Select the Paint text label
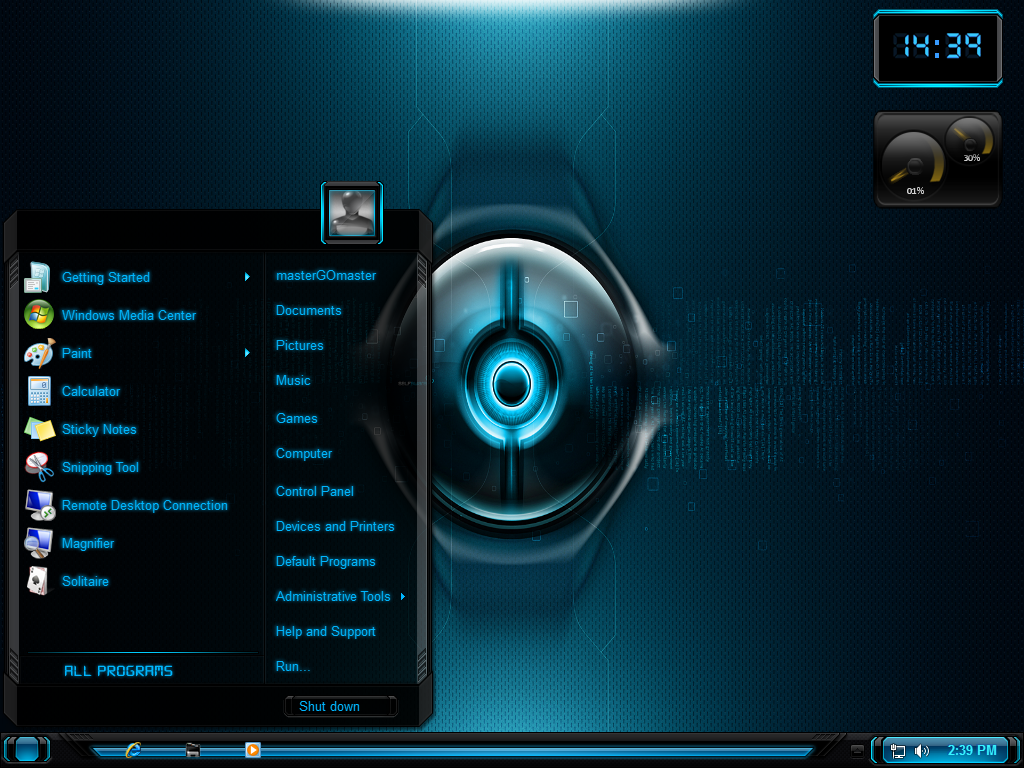Screen dimensions: 1024x768 (x=76, y=353)
